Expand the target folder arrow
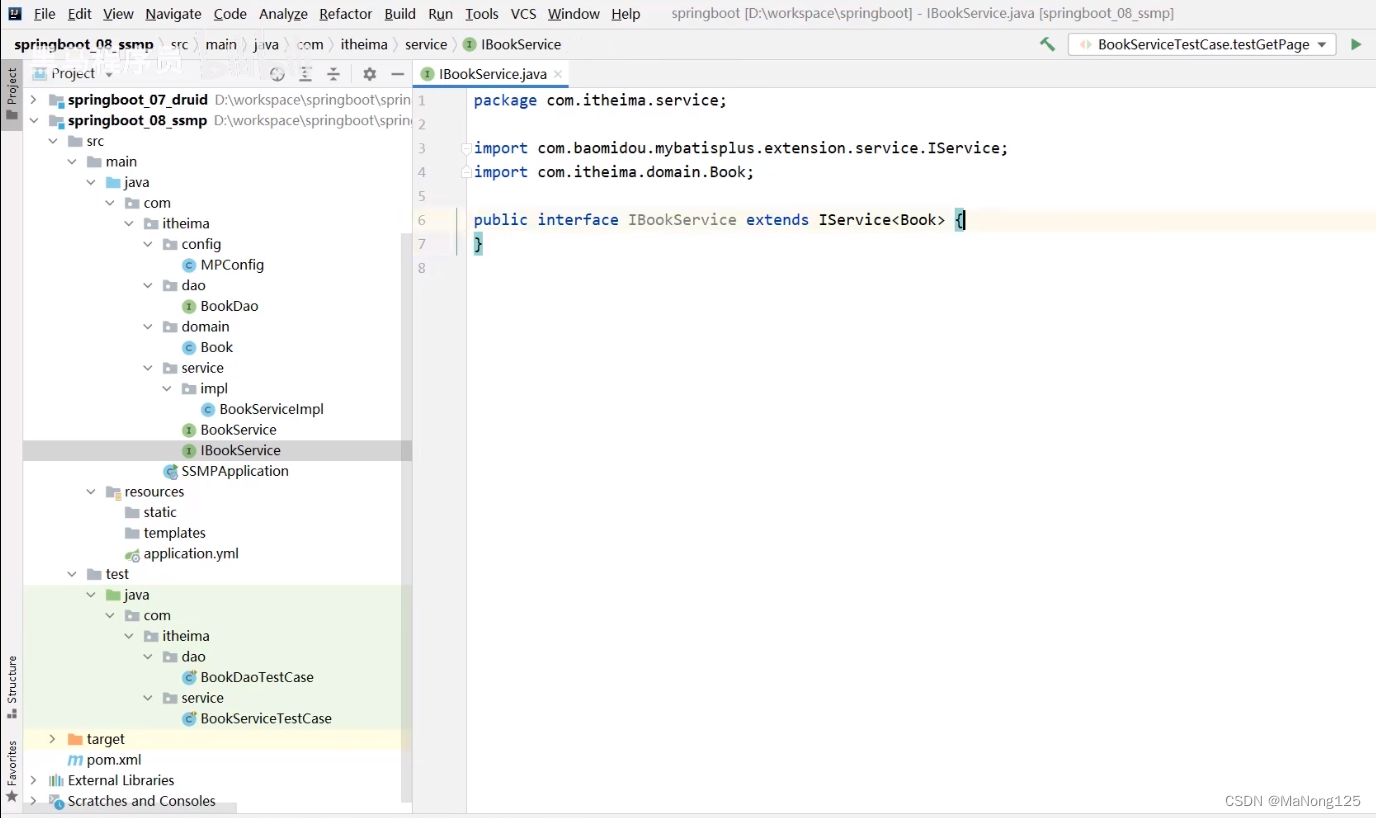 [53, 739]
